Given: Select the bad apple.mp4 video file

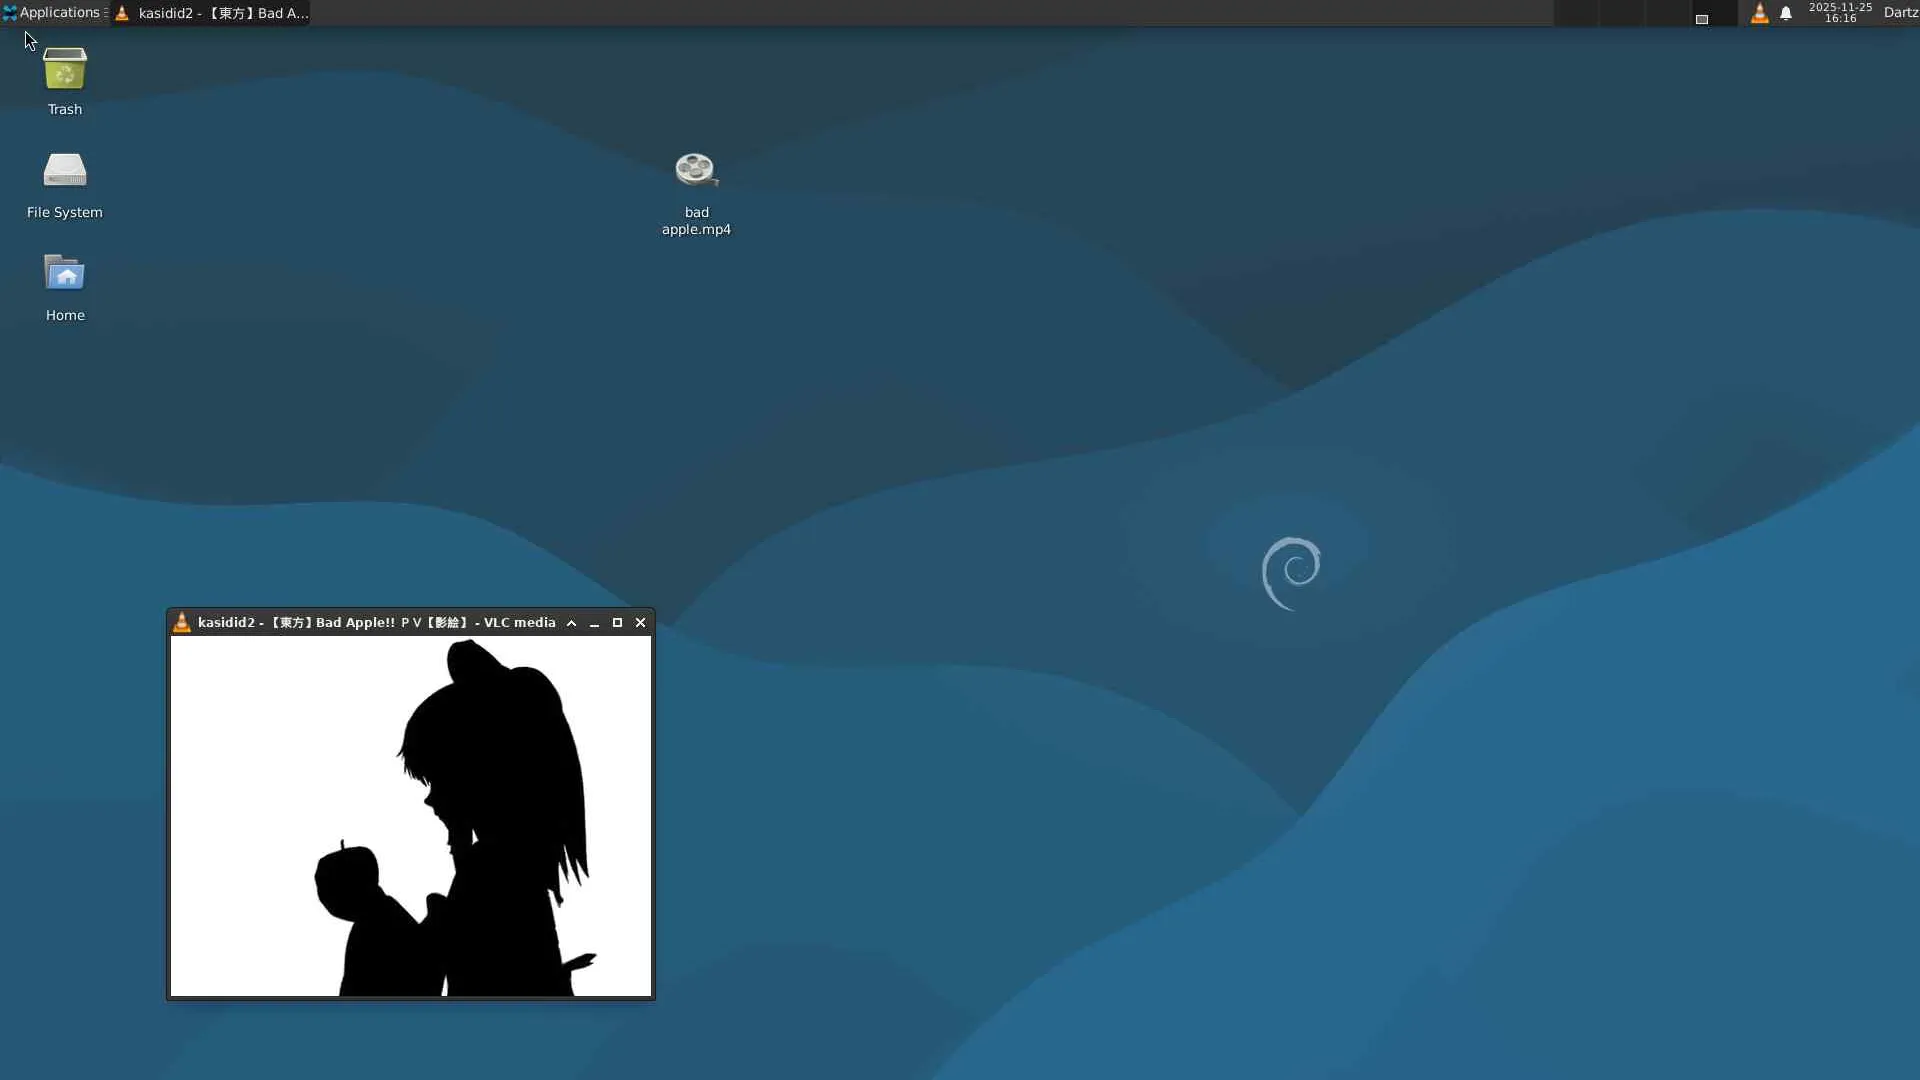Looking at the screenshot, I should [696, 172].
